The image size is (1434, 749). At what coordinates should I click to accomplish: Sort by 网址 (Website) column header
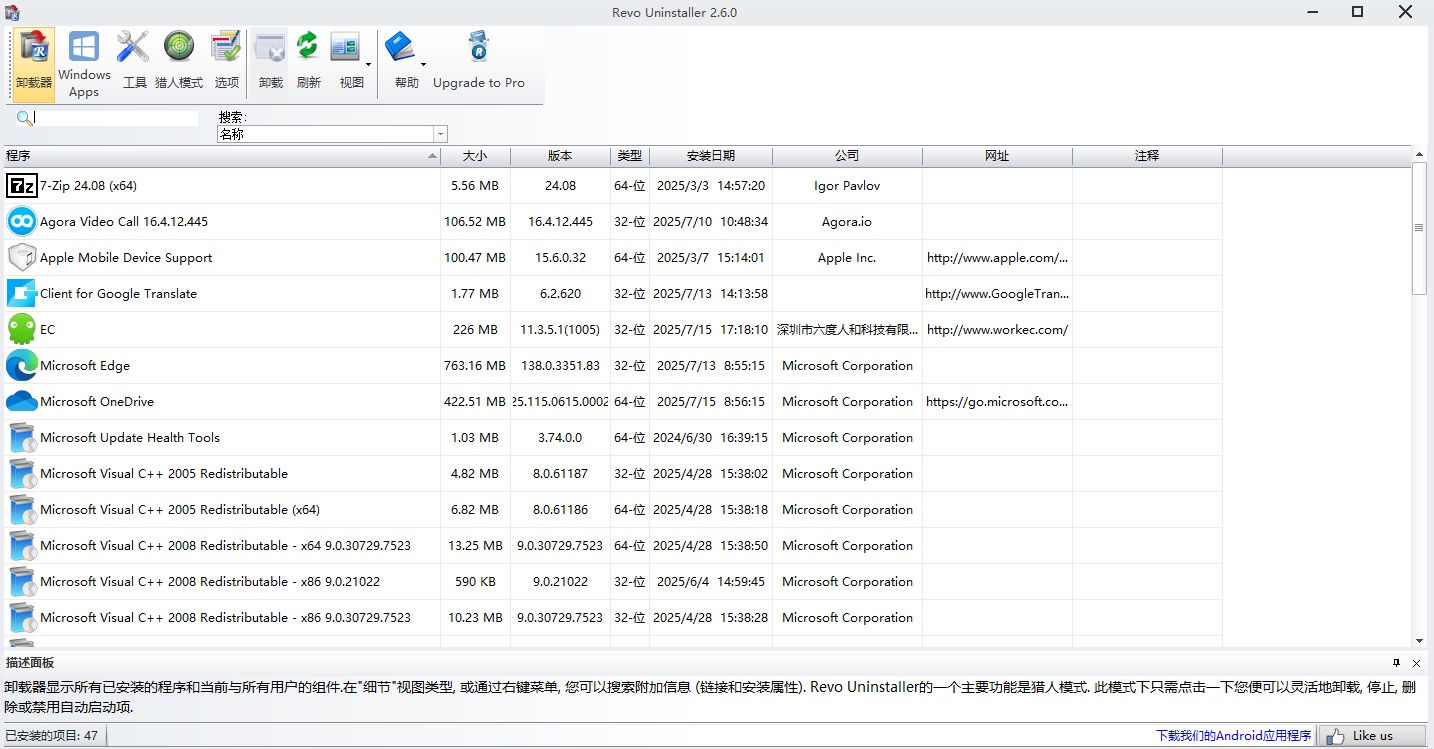[x=998, y=156]
